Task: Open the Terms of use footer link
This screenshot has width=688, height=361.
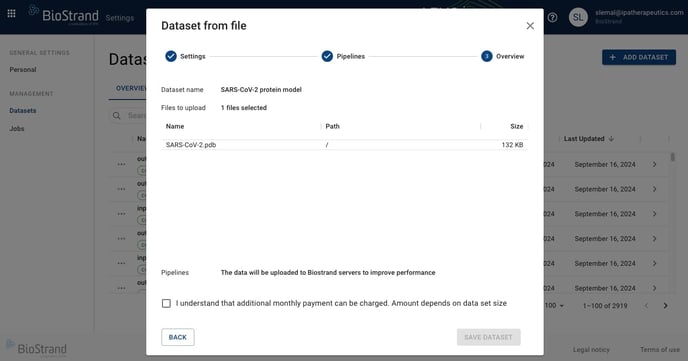Action: pyautogui.click(x=659, y=350)
